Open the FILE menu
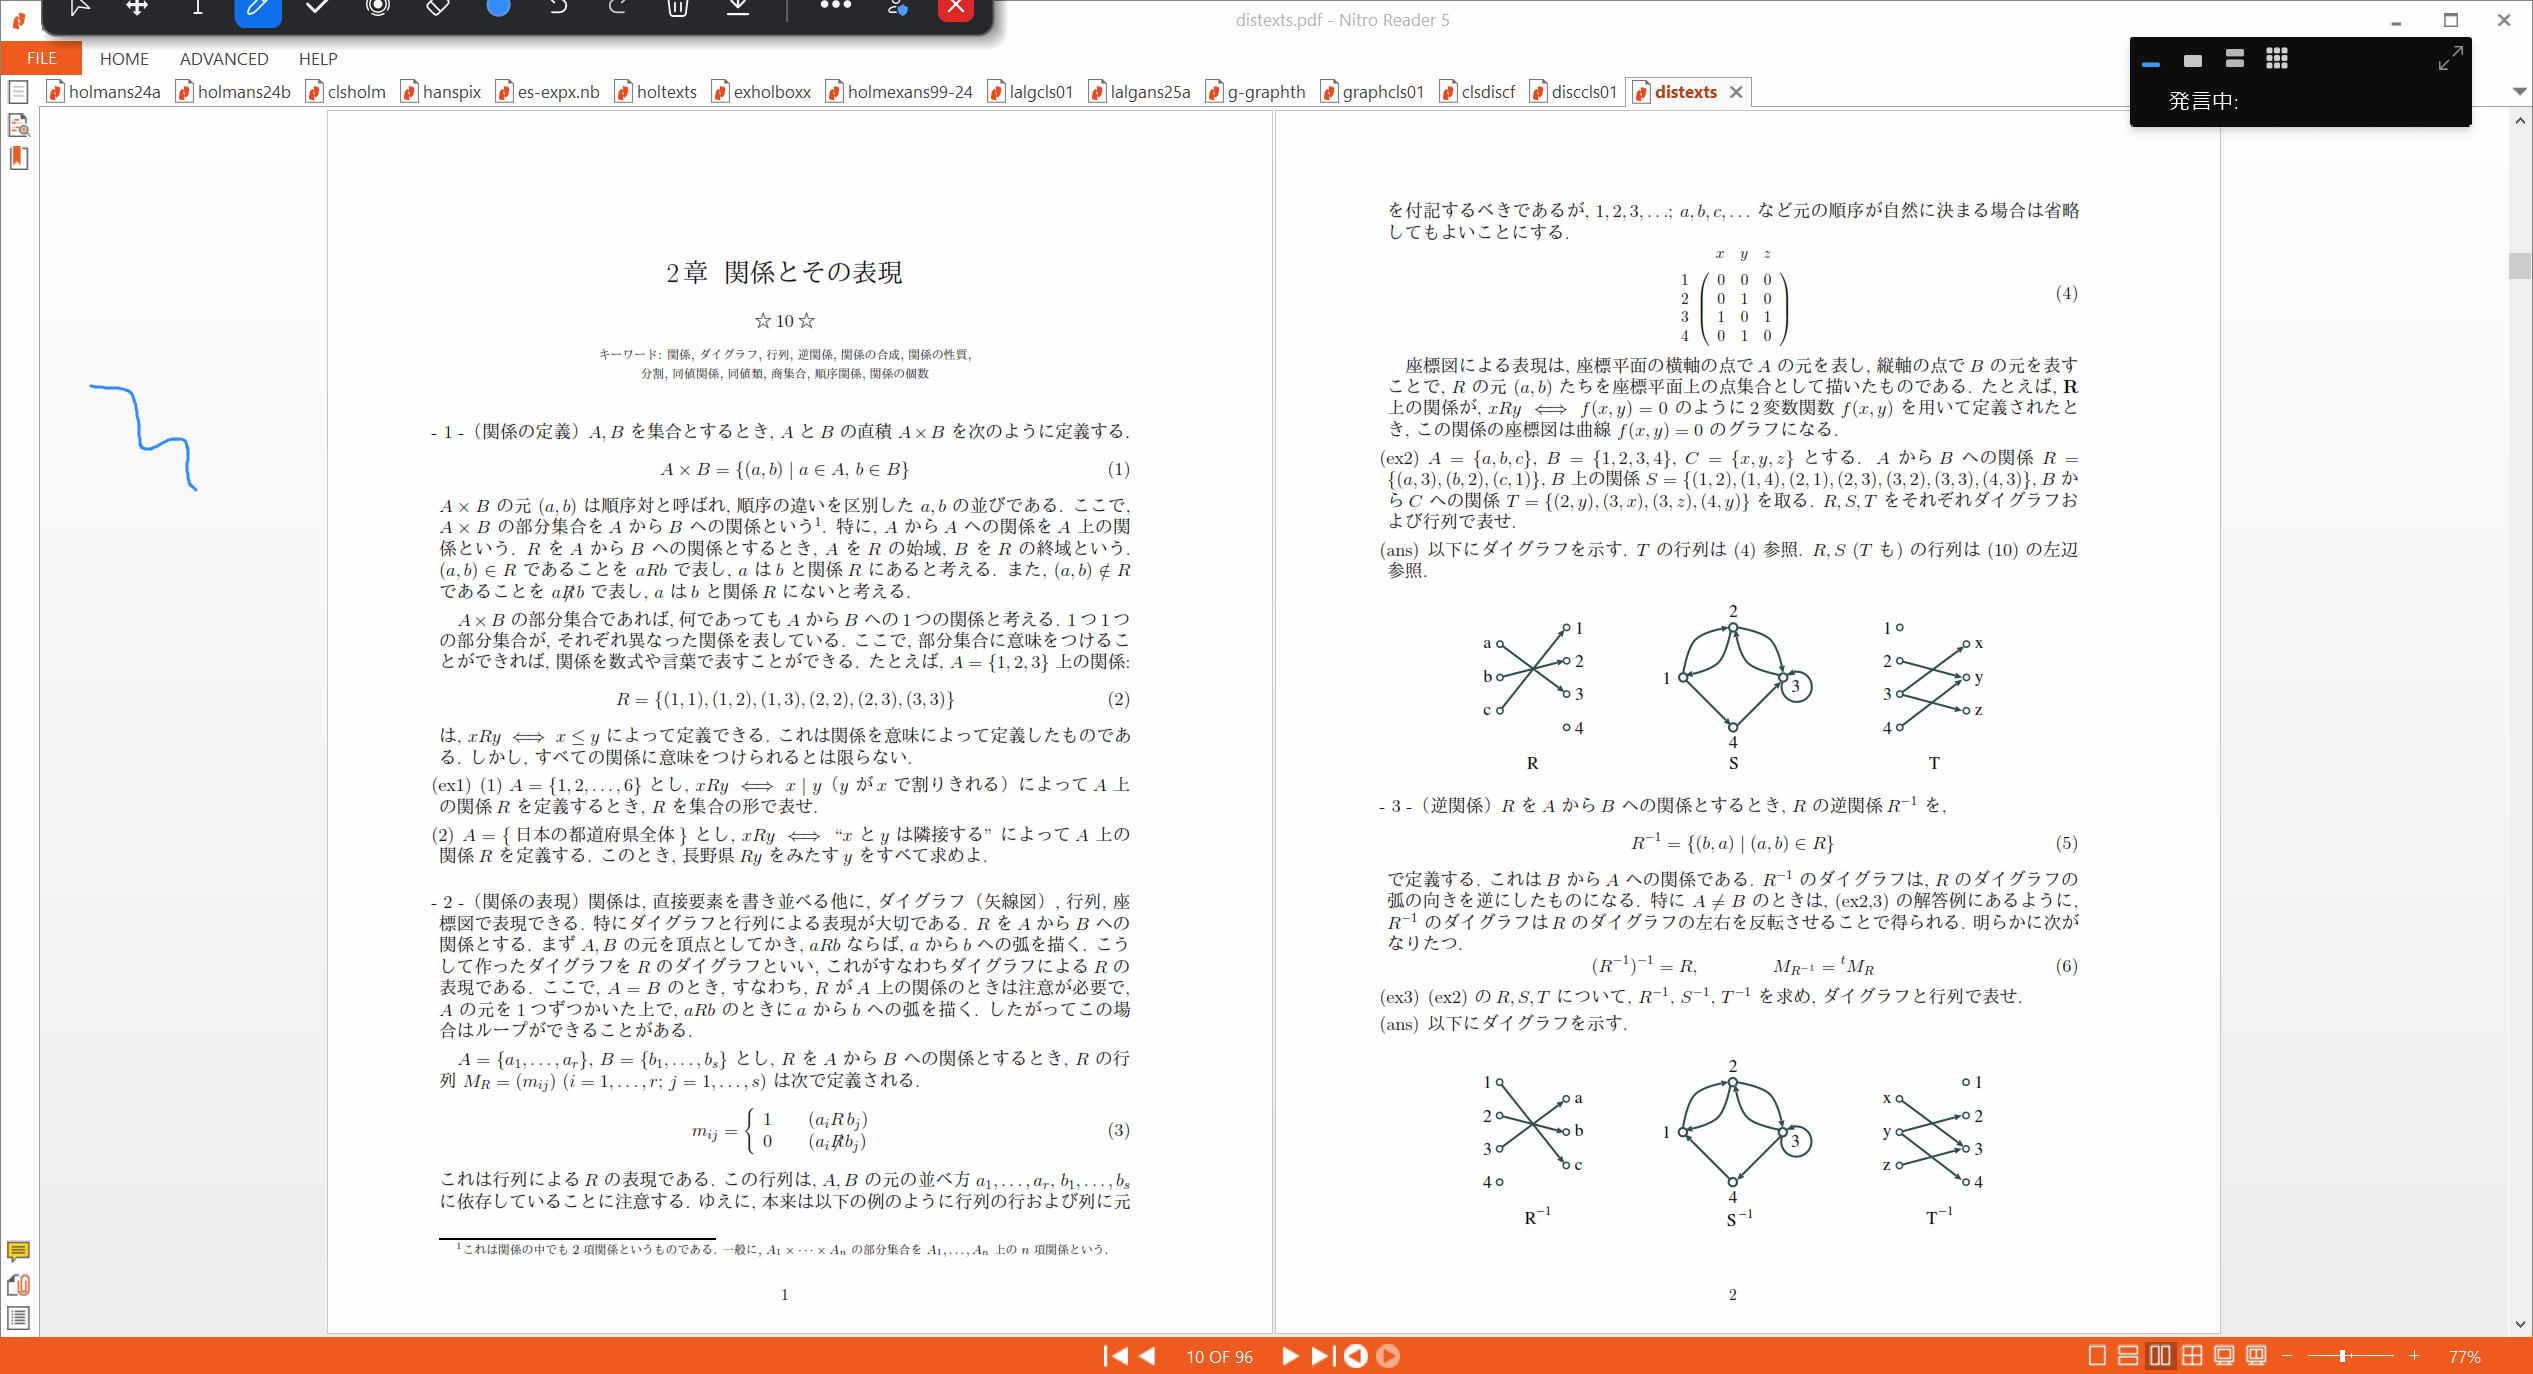 41,58
